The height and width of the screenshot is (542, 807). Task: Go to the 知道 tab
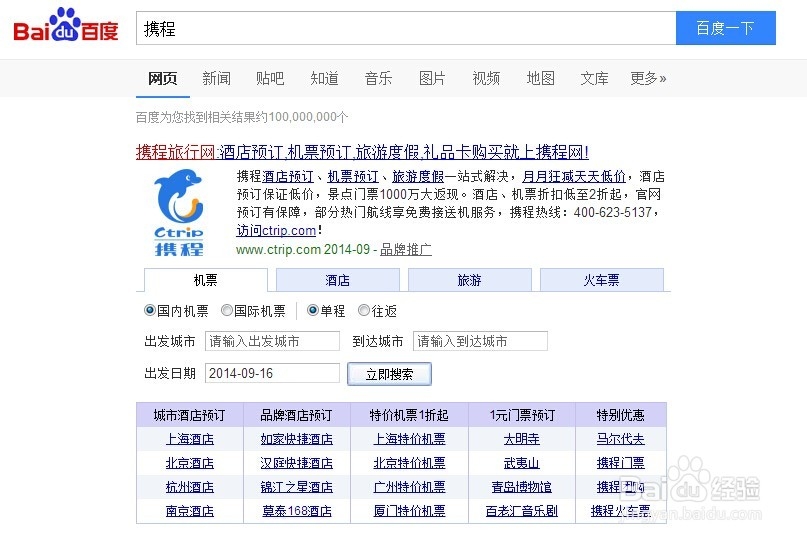click(x=324, y=78)
